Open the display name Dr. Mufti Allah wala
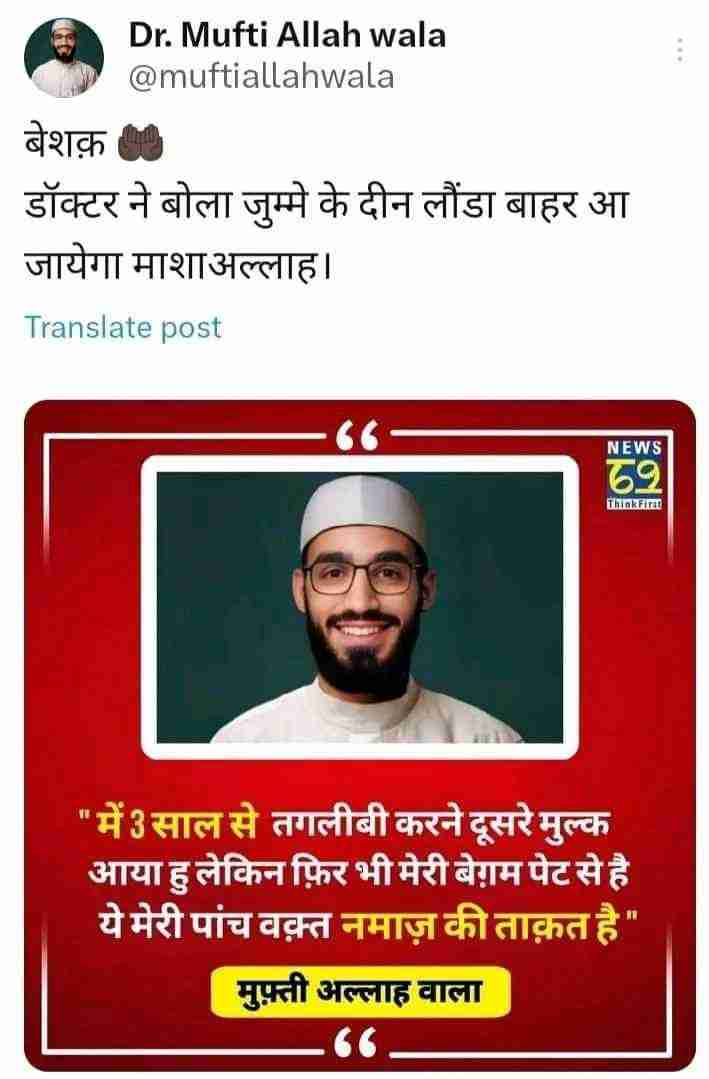Viewport: 709px width, 1079px height. pyautogui.click(x=287, y=36)
